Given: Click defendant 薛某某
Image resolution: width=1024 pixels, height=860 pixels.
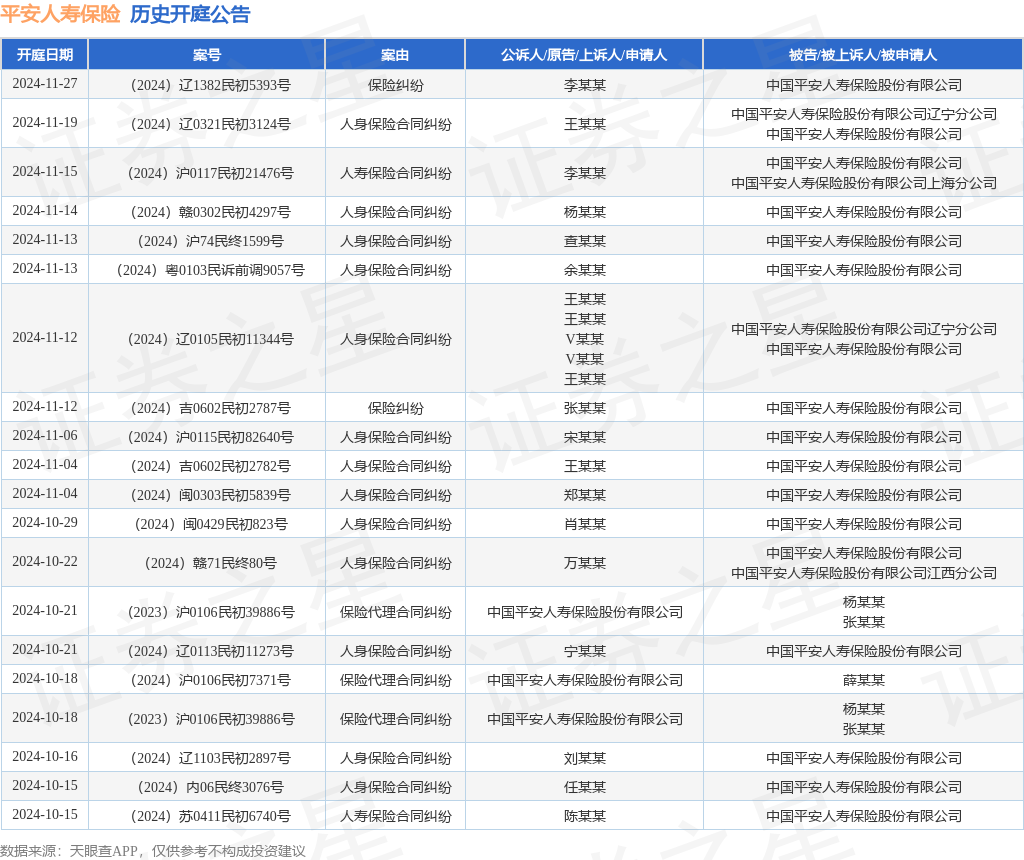Looking at the screenshot, I should point(863,680).
